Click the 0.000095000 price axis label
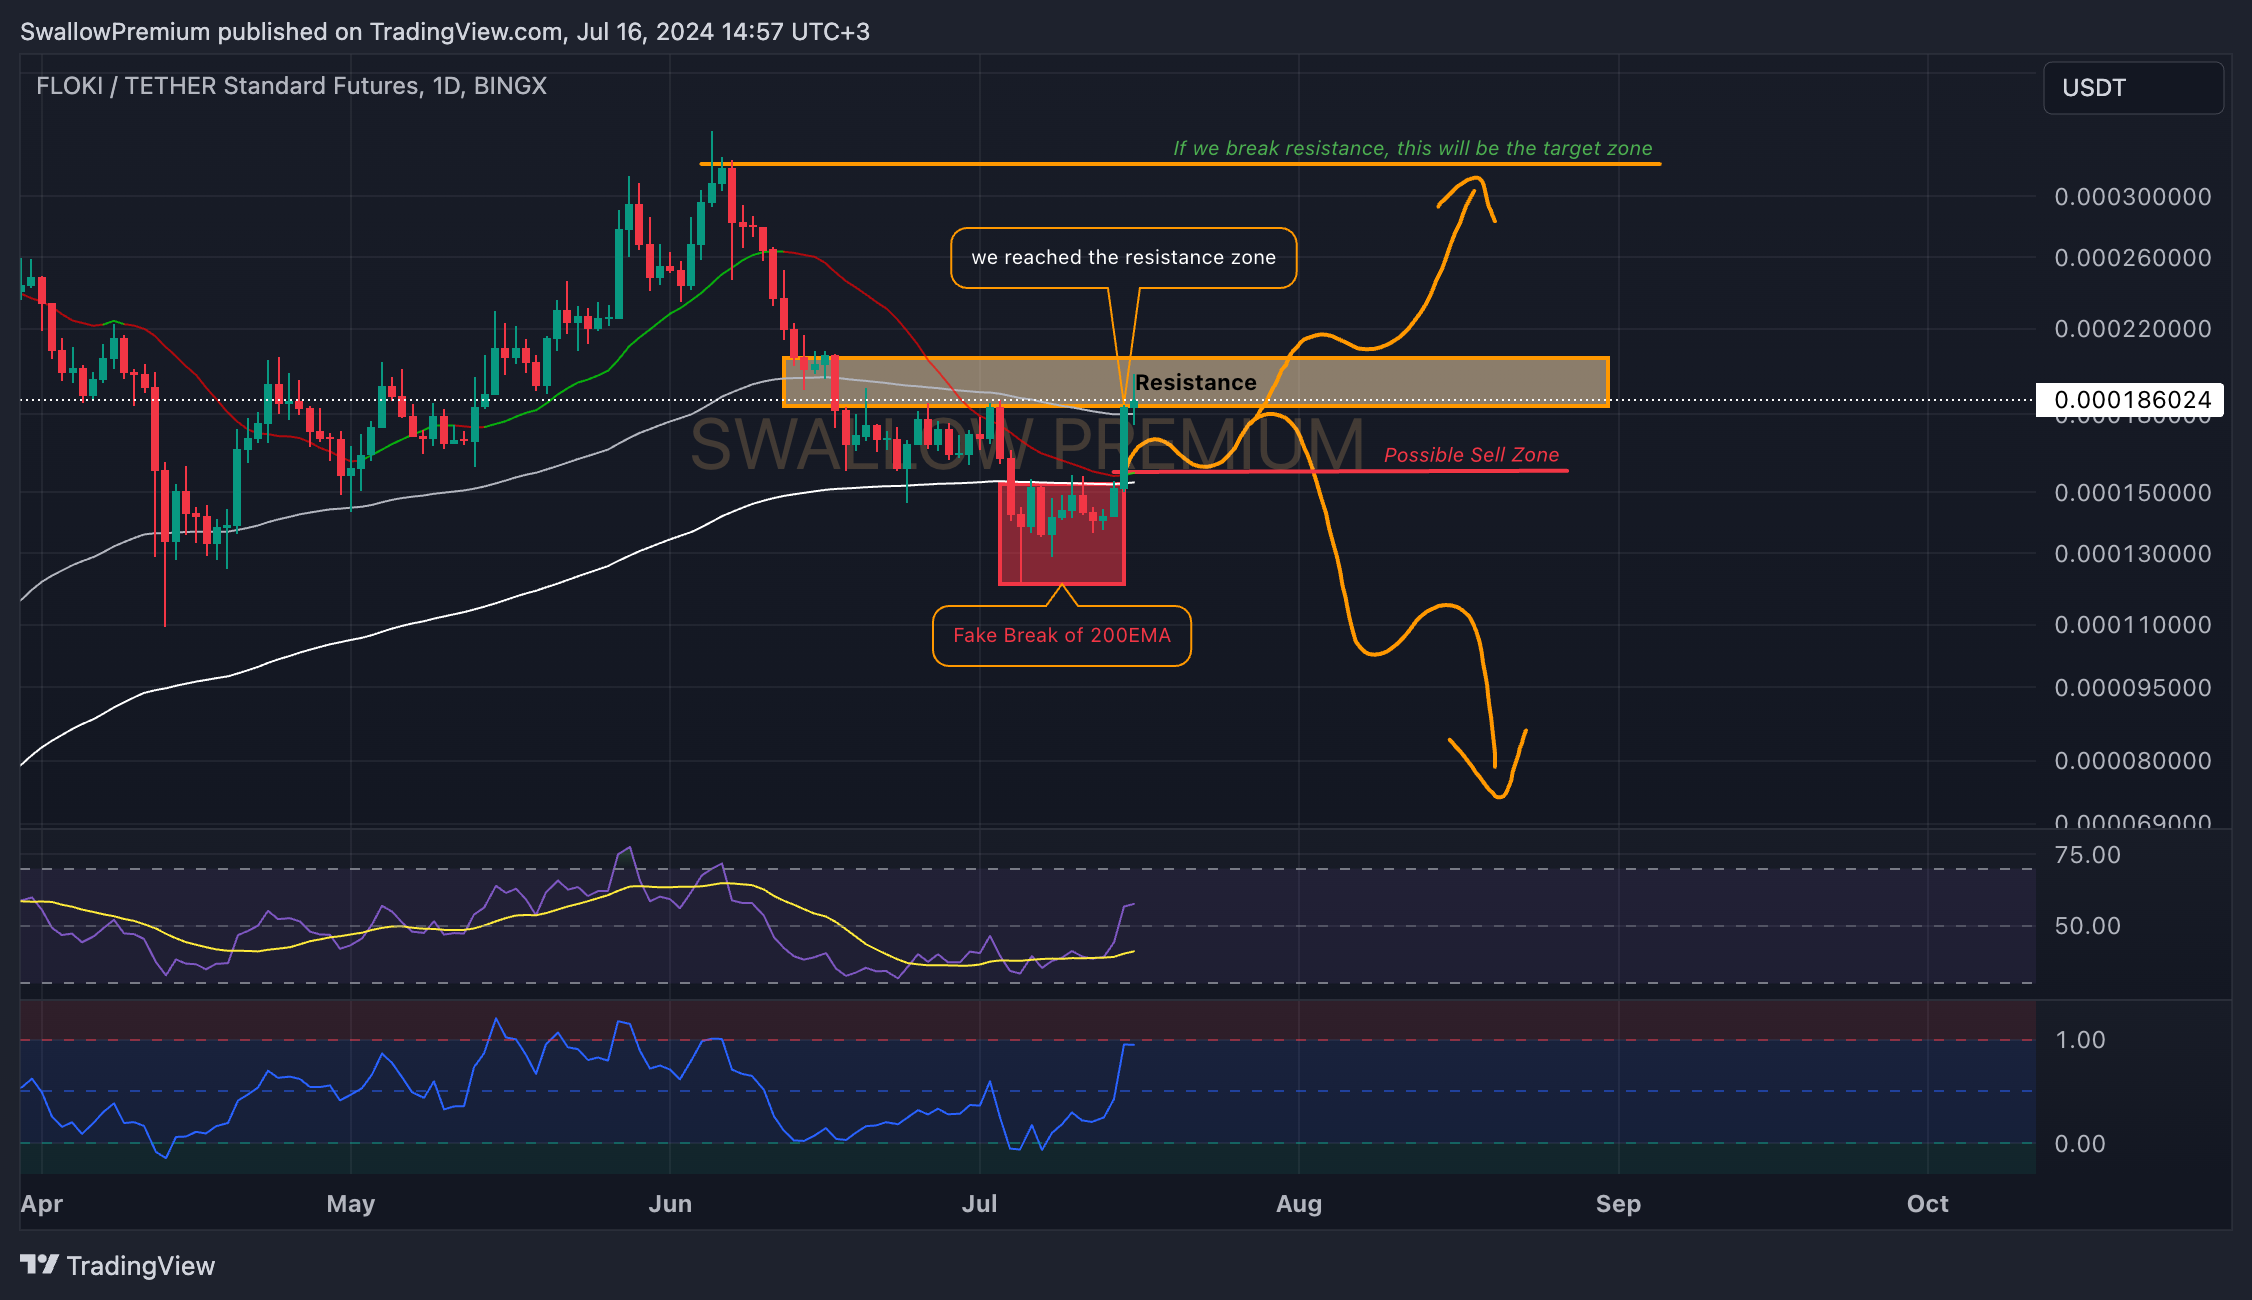This screenshot has height=1300, width=2252. pos(2133,688)
